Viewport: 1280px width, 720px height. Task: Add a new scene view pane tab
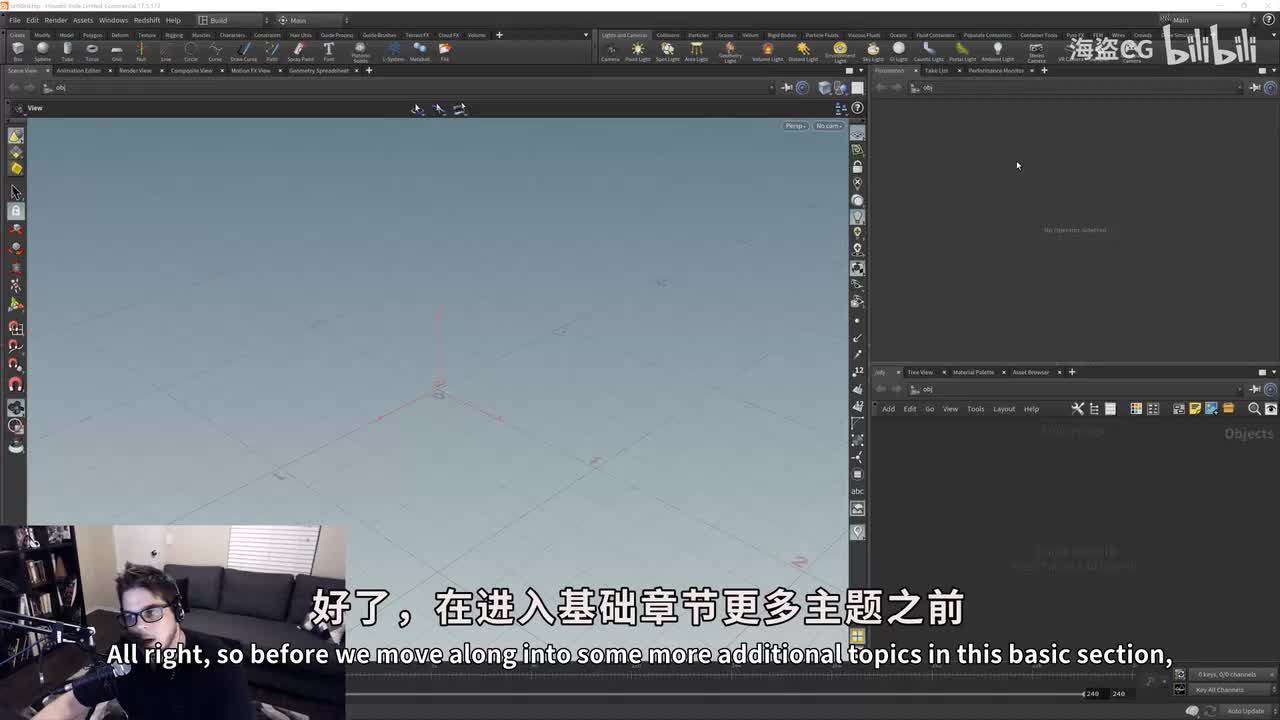368,71
